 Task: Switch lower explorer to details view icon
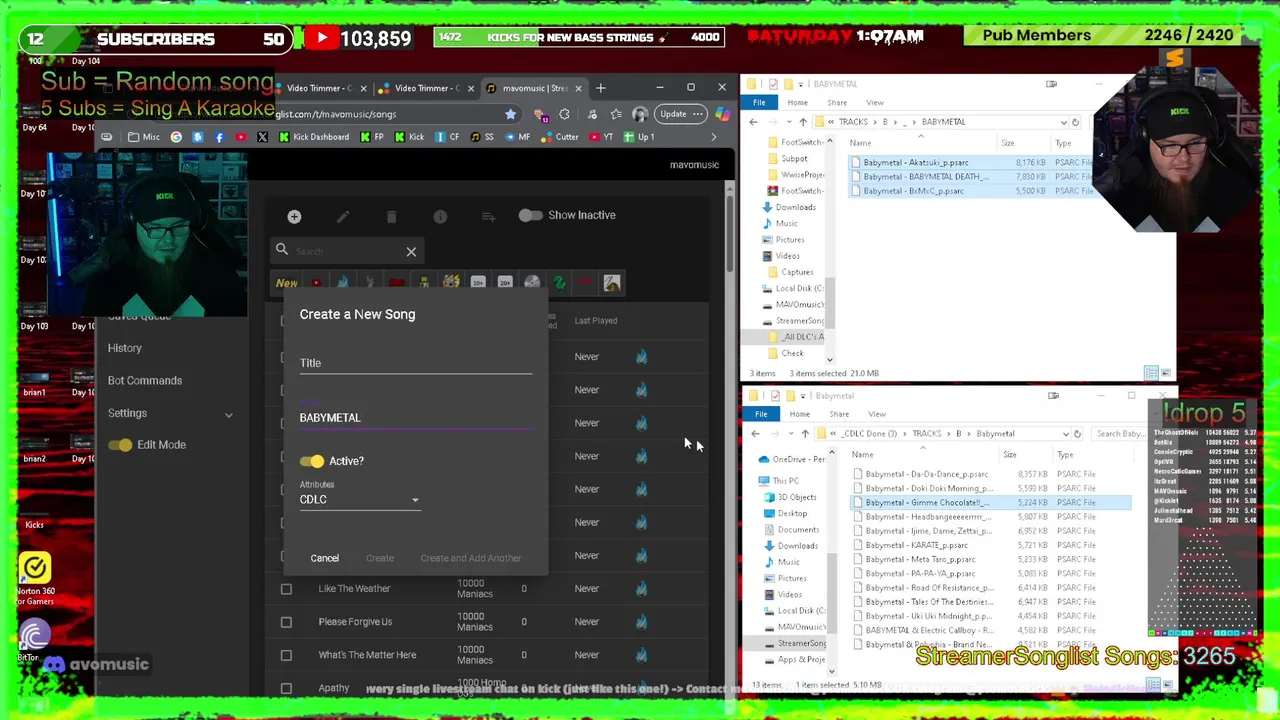(x=1152, y=685)
